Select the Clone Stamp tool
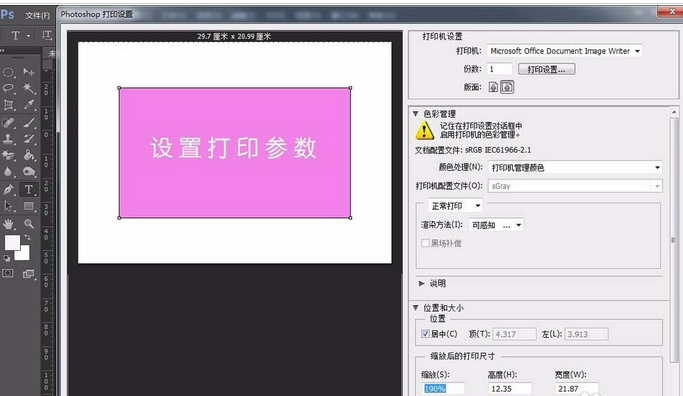This screenshot has height=396, width=683. [8, 139]
